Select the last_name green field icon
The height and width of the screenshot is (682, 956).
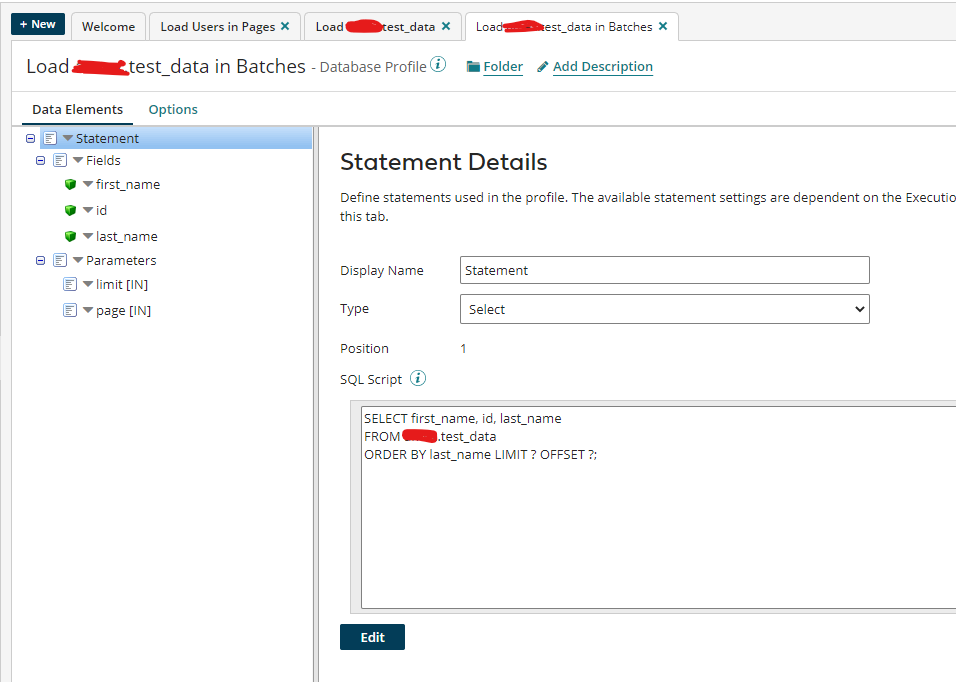pos(70,236)
